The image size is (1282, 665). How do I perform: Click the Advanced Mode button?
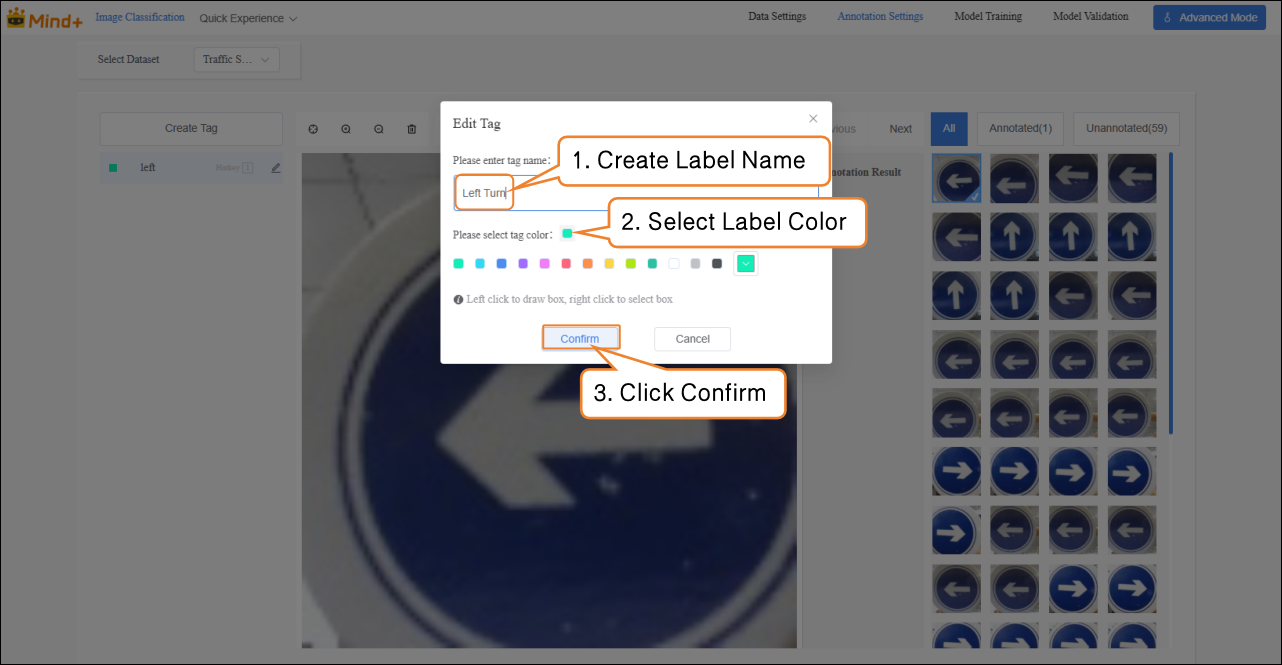pyautogui.click(x=1209, y=18)
